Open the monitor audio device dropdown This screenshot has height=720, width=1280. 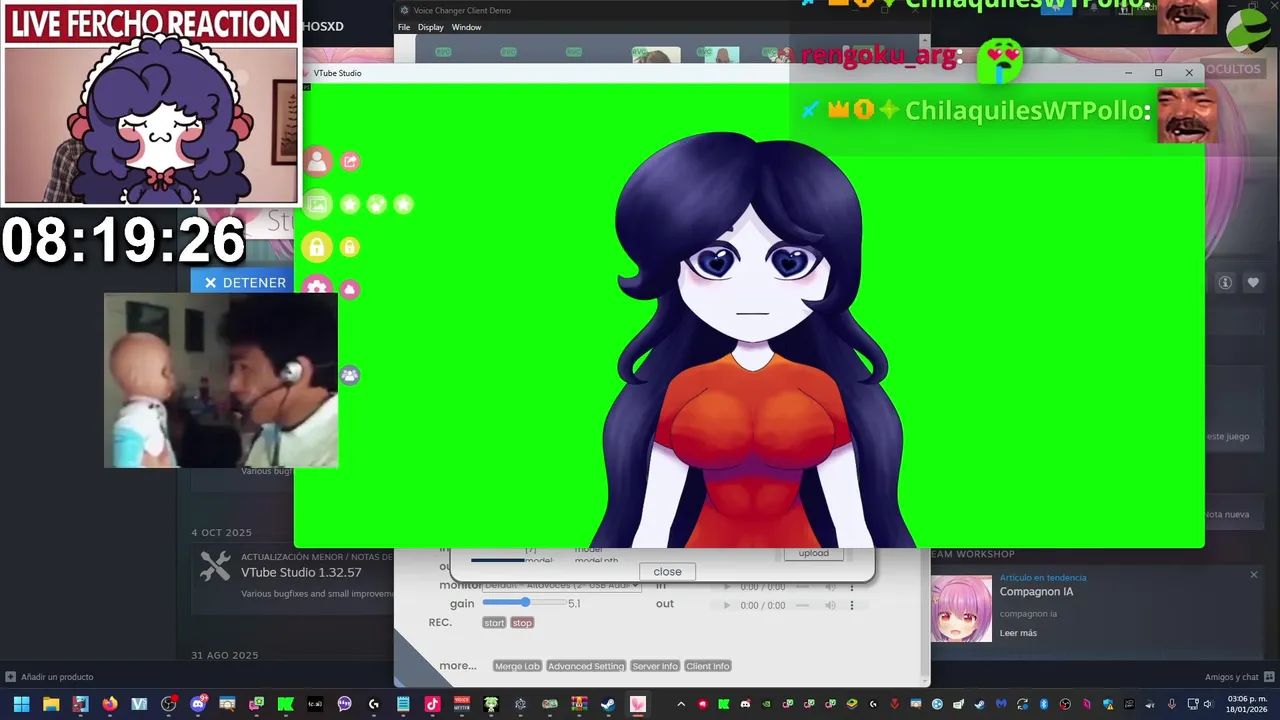coord(561,585)
